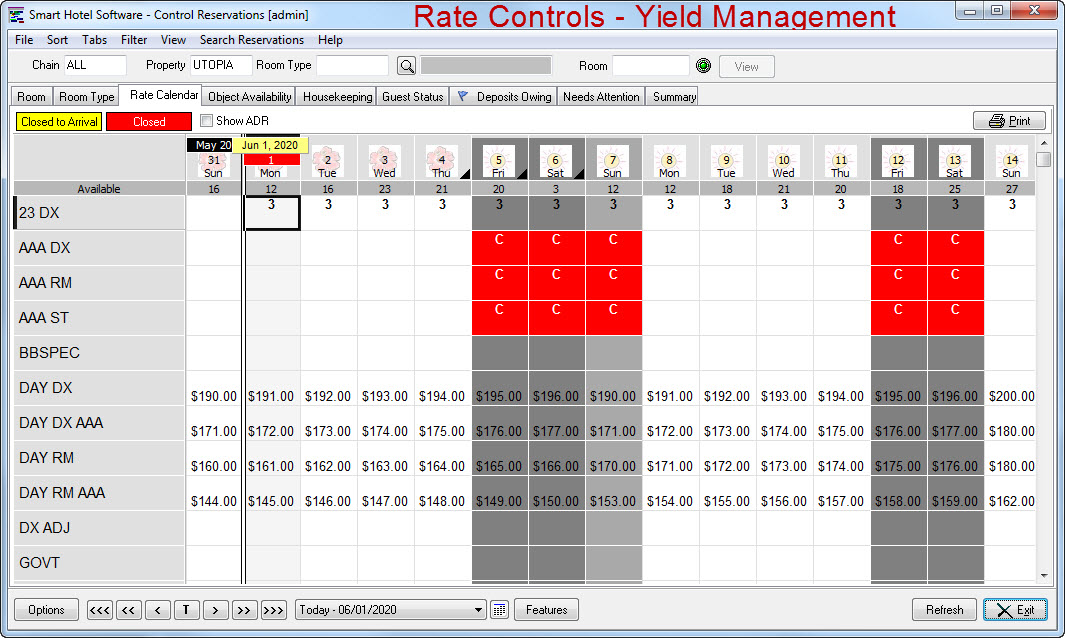Open the Search Reservations menu

tap(251, 40)
